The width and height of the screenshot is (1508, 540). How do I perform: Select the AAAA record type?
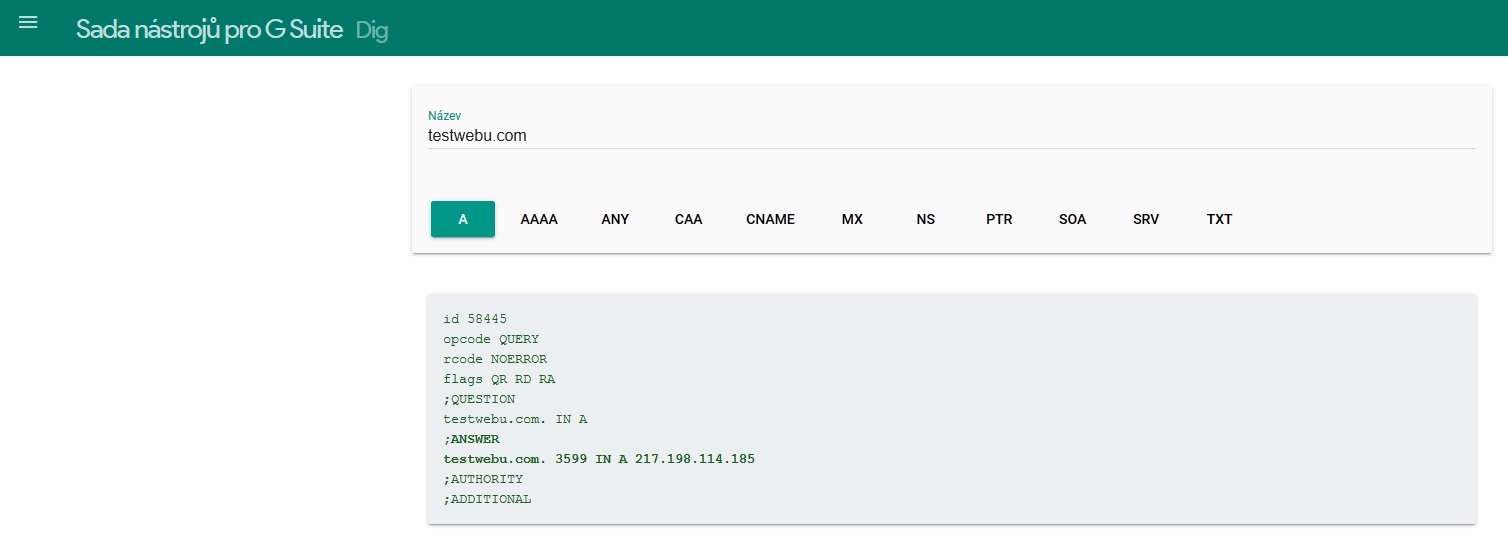point(539,219)
